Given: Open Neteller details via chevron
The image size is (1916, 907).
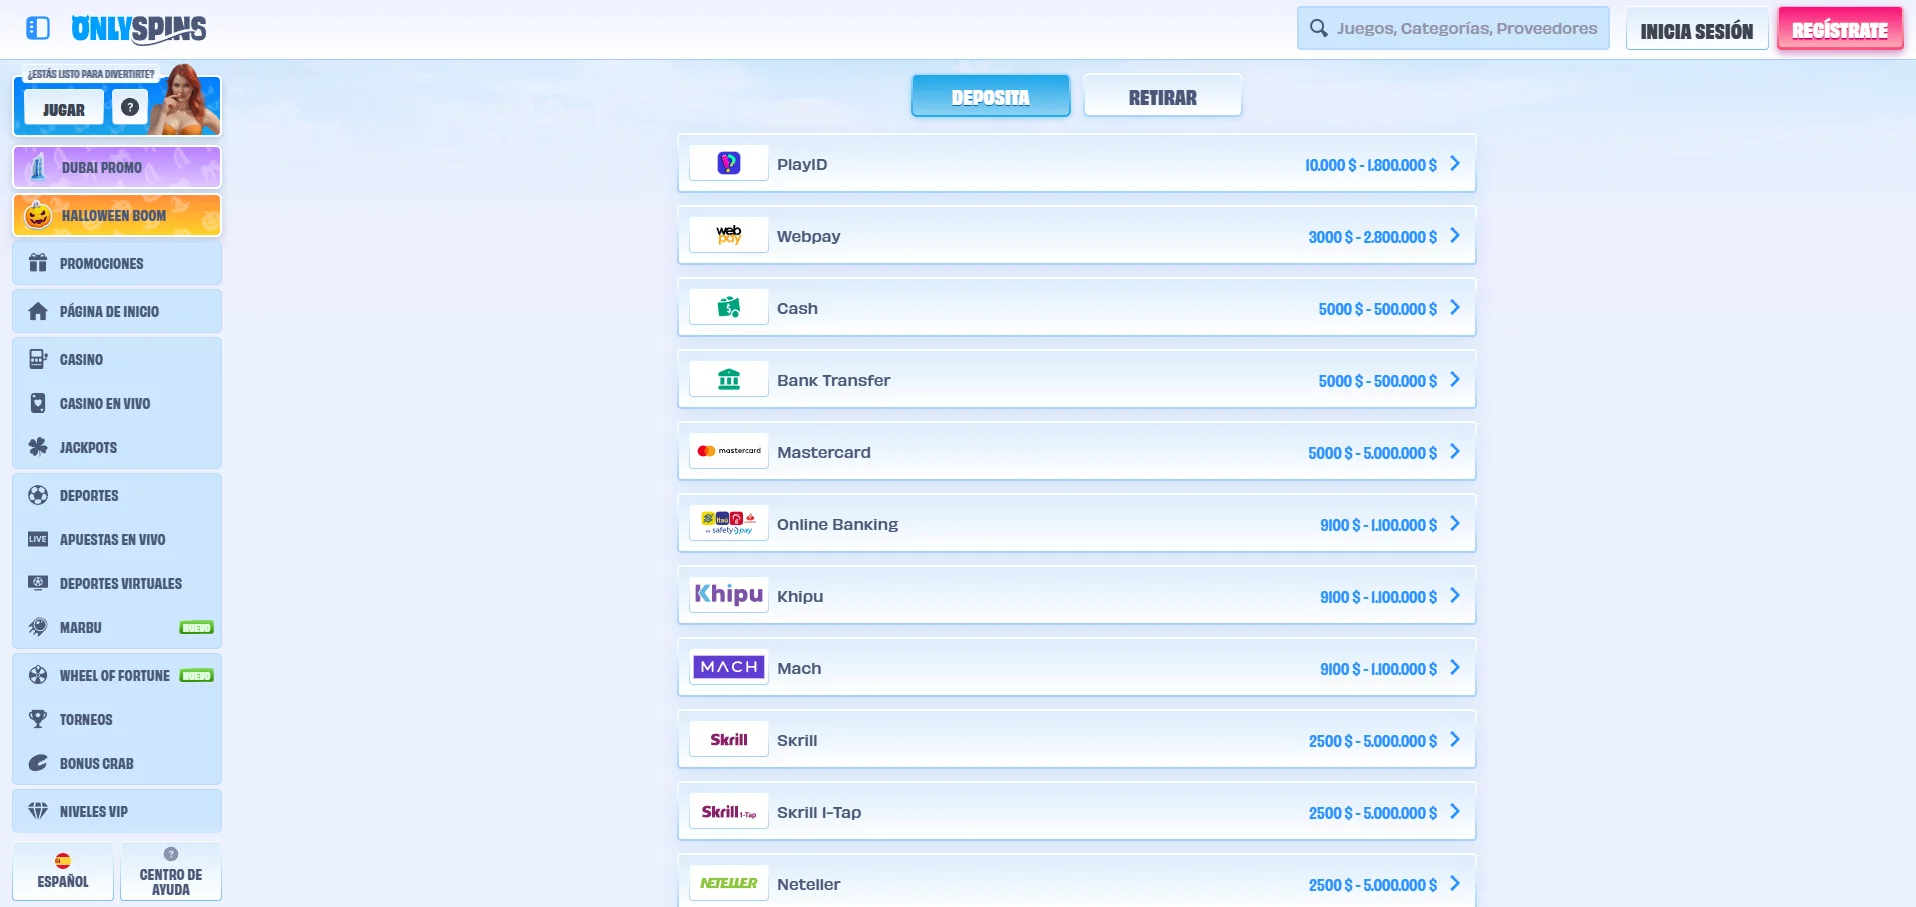Looking at the screenshot, I should pyautogui.click(x=1455, y=884).
